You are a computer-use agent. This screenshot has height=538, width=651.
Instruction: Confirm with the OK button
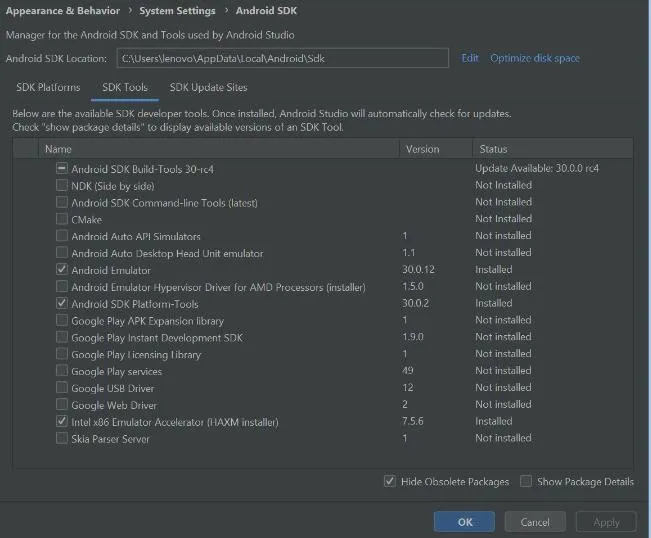[x=464, y=522]
